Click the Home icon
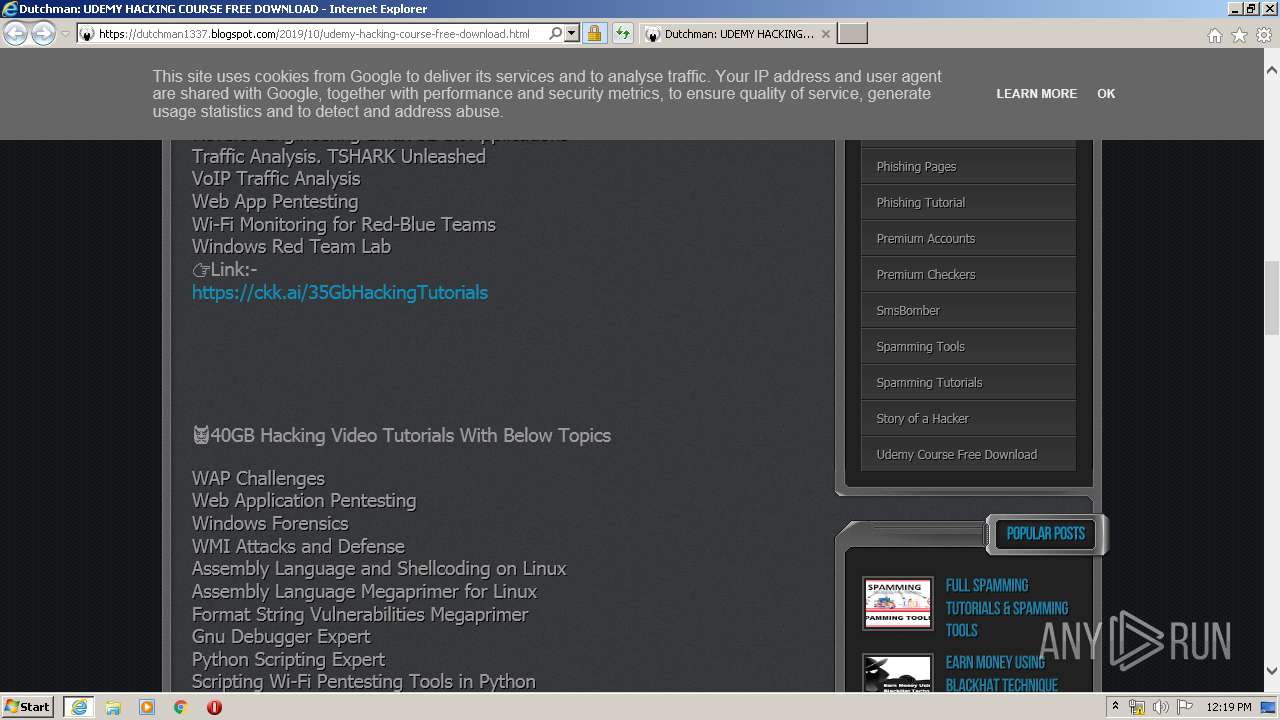The image size is (1280, 720). click(x=1214, y=35)
